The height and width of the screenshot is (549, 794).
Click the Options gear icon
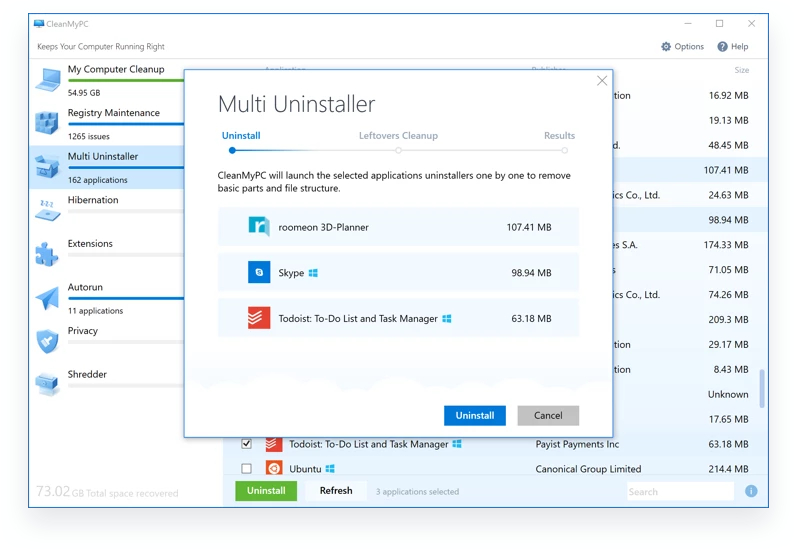point(666,47)
